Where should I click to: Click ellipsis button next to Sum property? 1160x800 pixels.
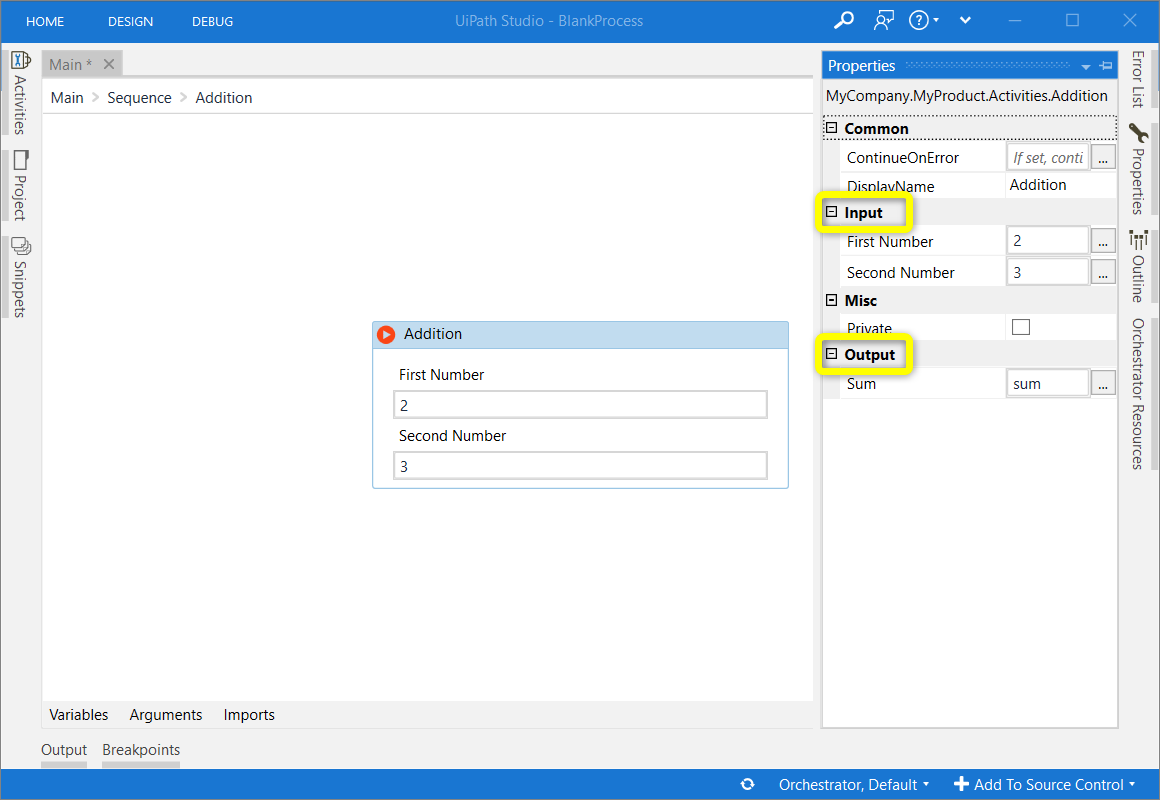(x=1103, y=383)
